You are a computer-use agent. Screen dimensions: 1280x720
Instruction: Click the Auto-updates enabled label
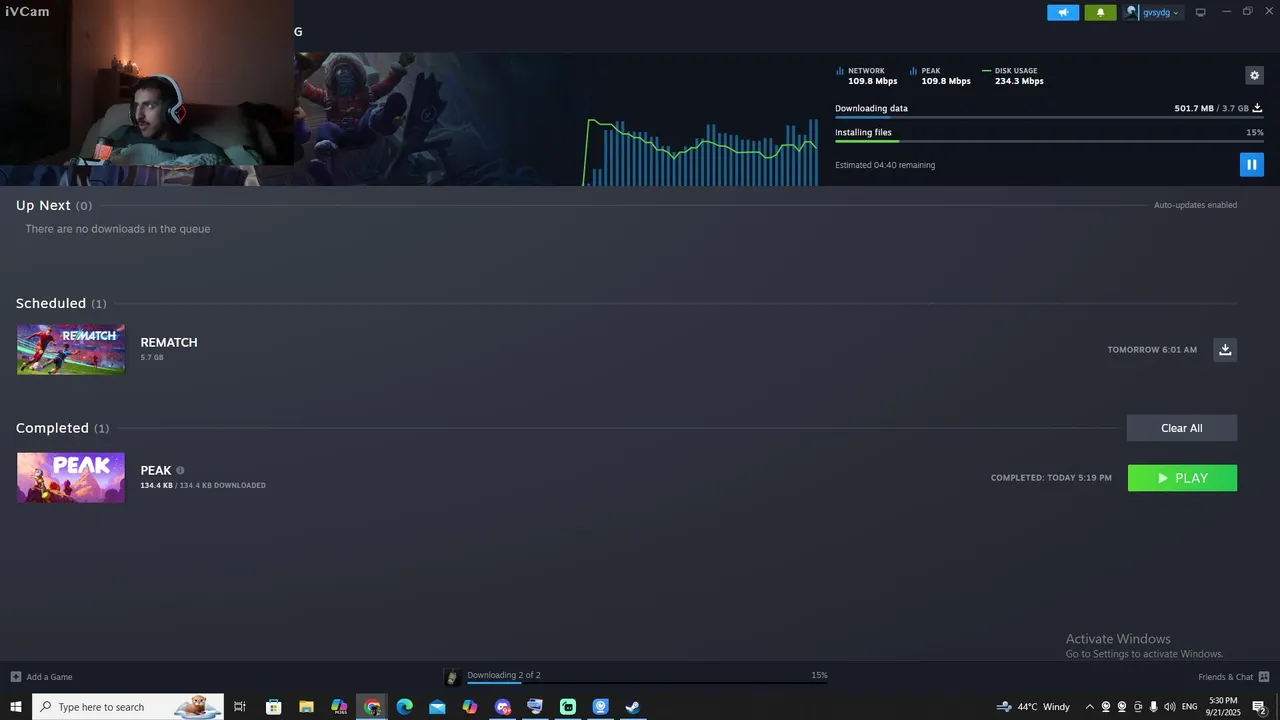pos(1195,205)
